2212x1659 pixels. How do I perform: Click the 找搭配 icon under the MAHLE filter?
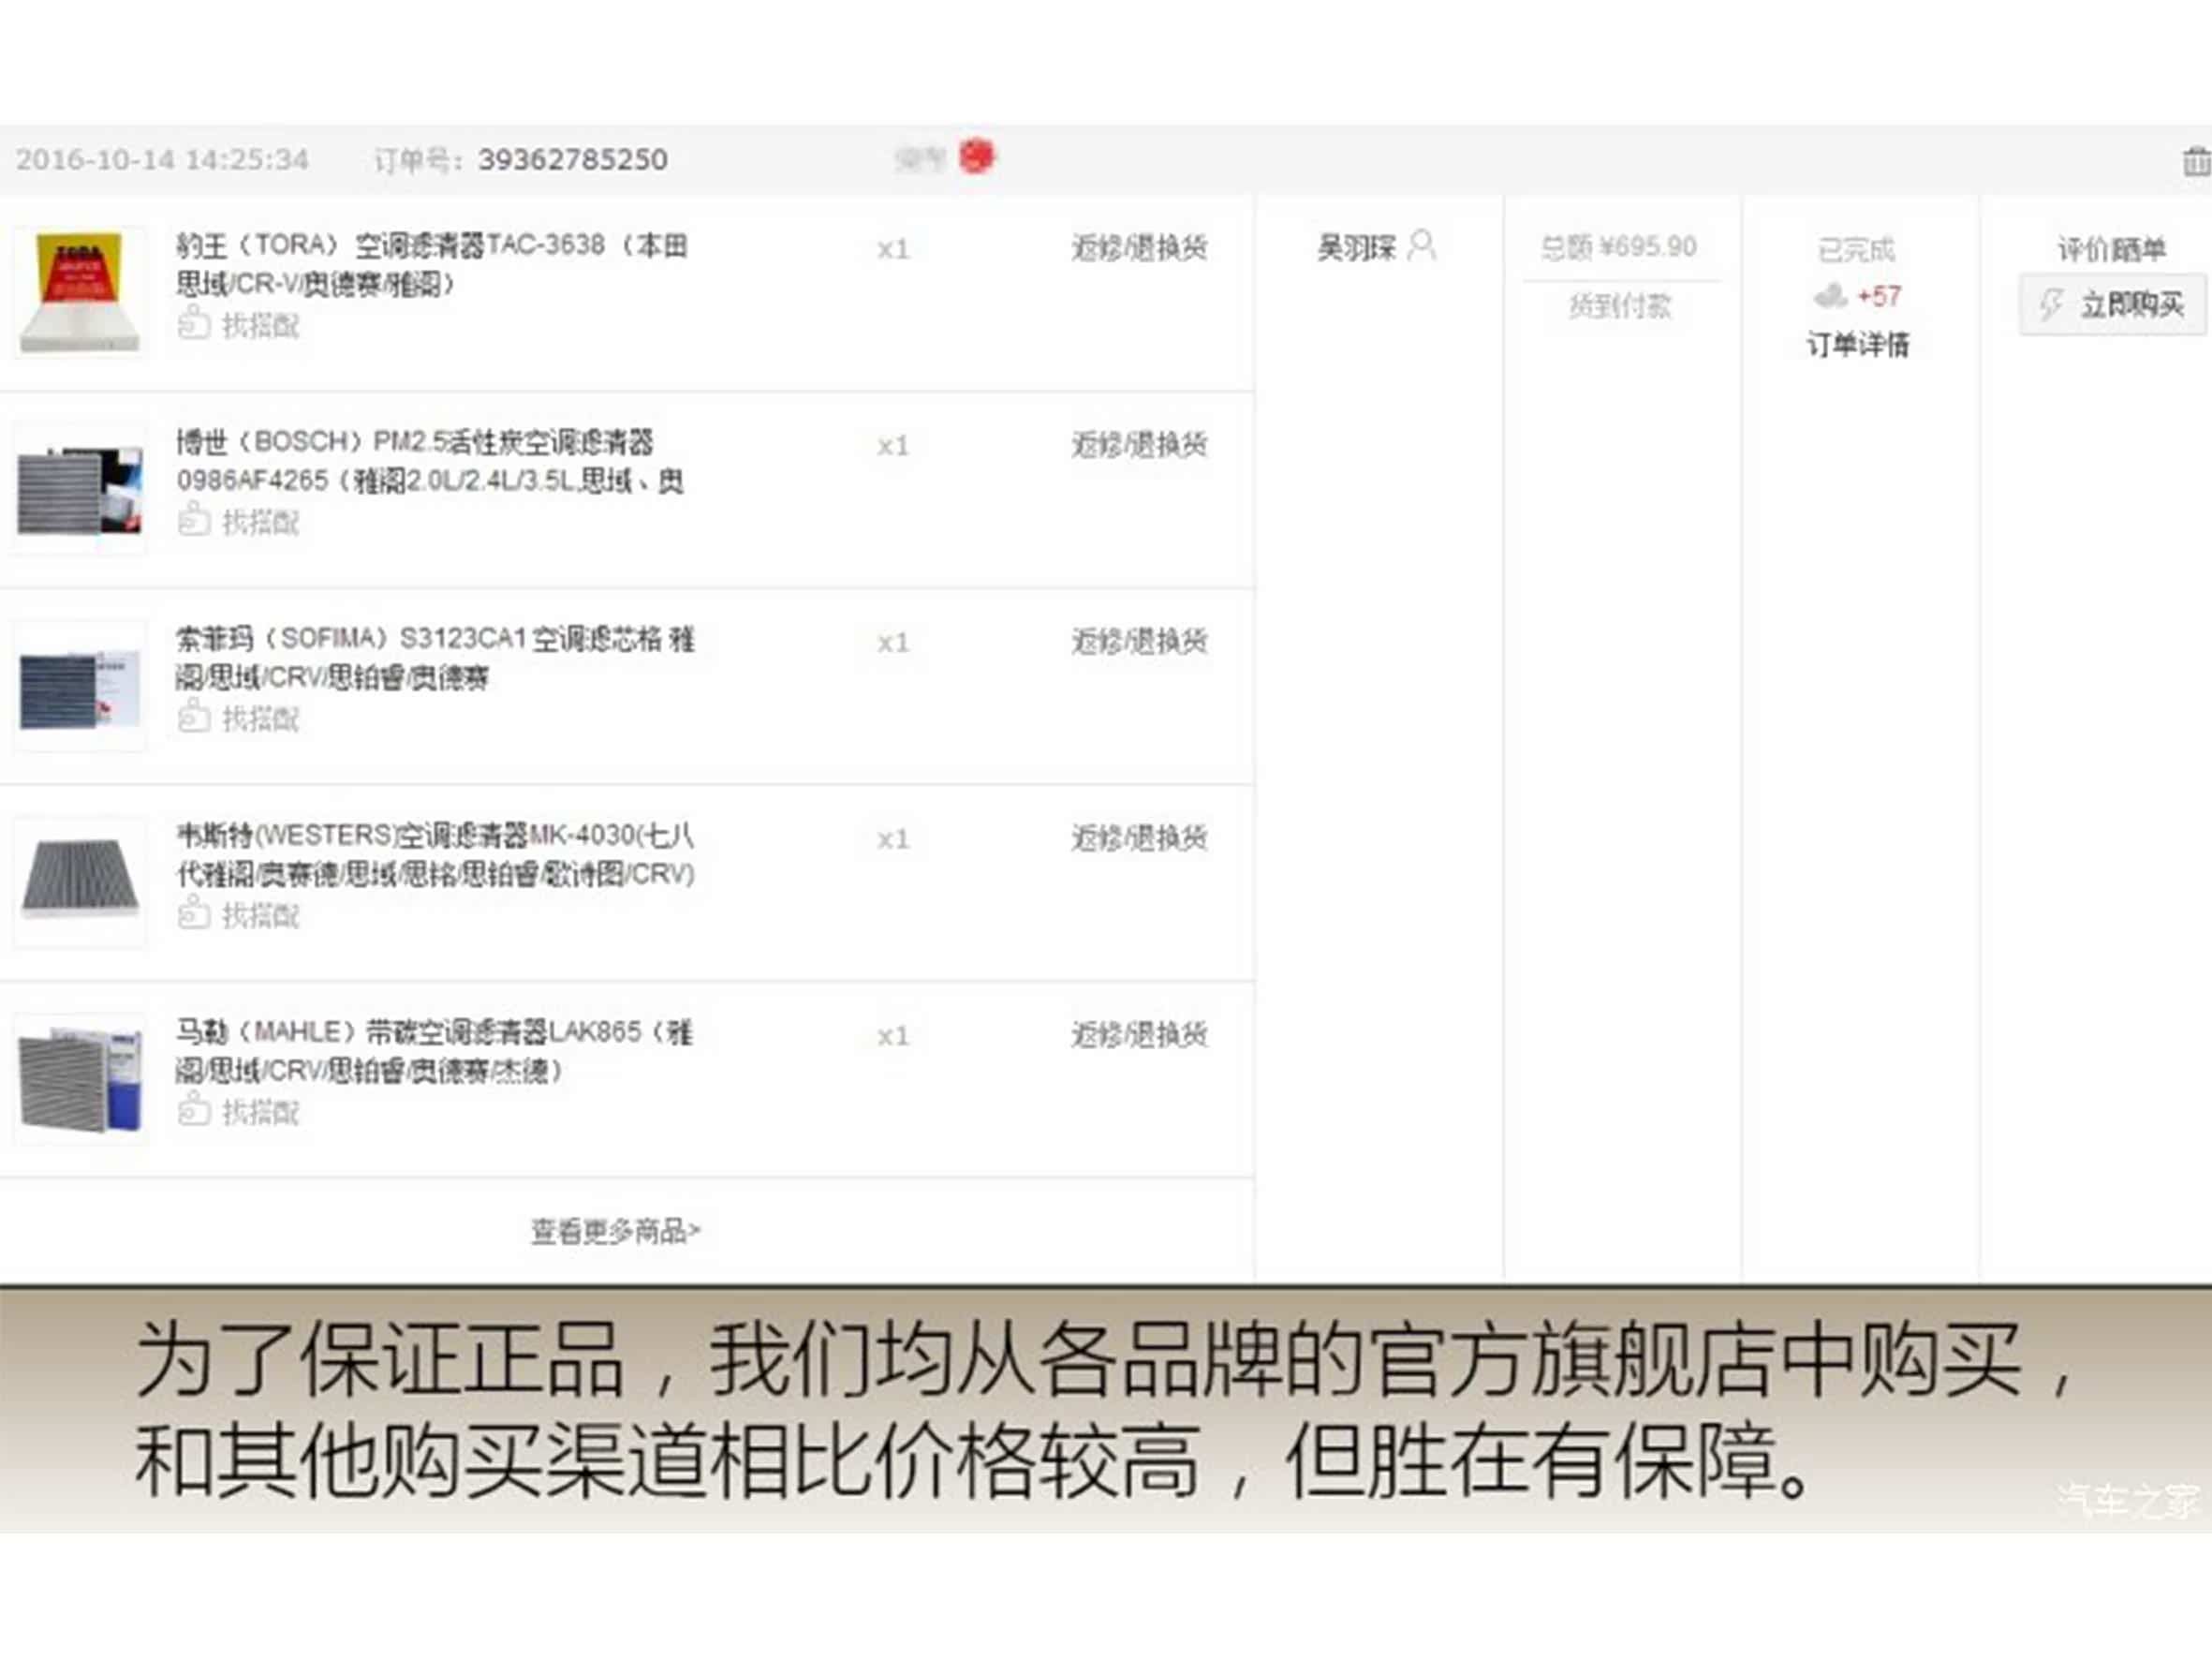193,1110
